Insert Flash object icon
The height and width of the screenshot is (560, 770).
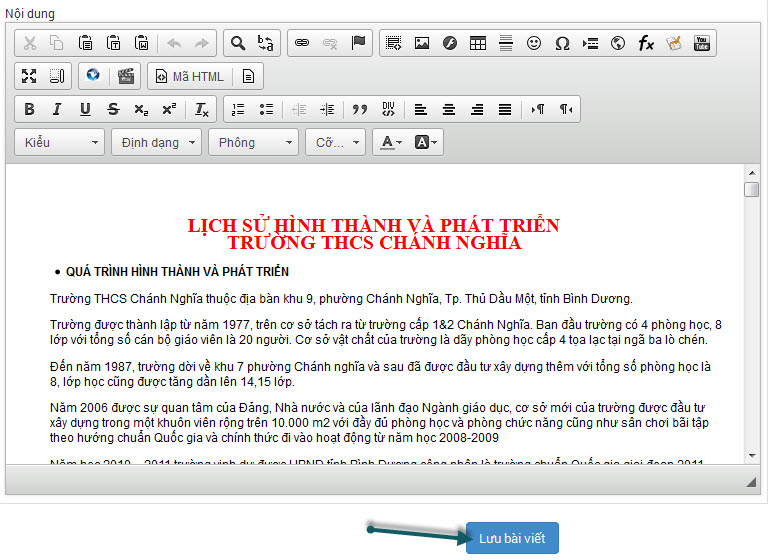450,43
